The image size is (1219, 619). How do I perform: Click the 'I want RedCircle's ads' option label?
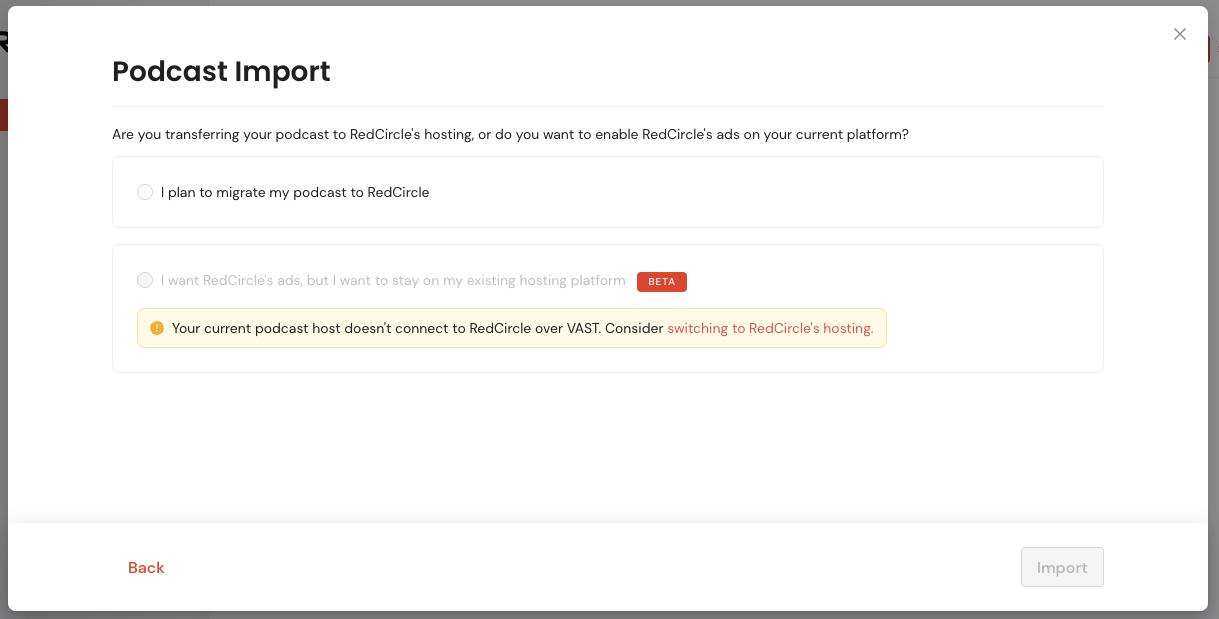pyautogui.click(x=393, y=281)
